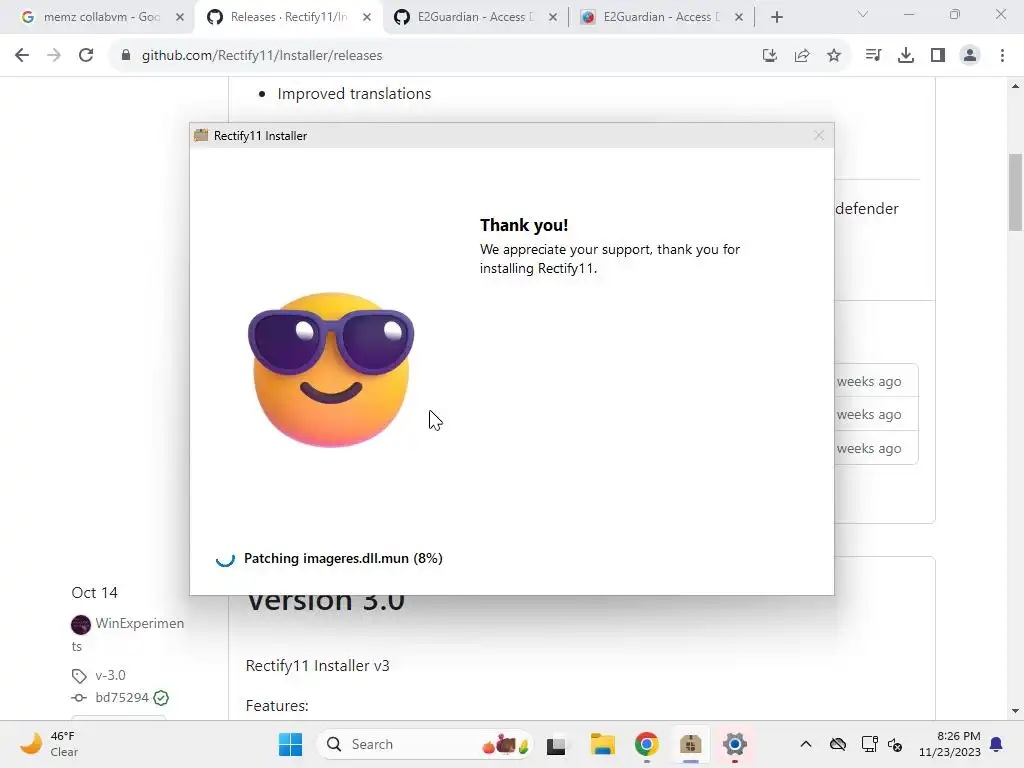Click the 'Thank you!' heading
Viewport: 1024px width, 768px height.
524,225
